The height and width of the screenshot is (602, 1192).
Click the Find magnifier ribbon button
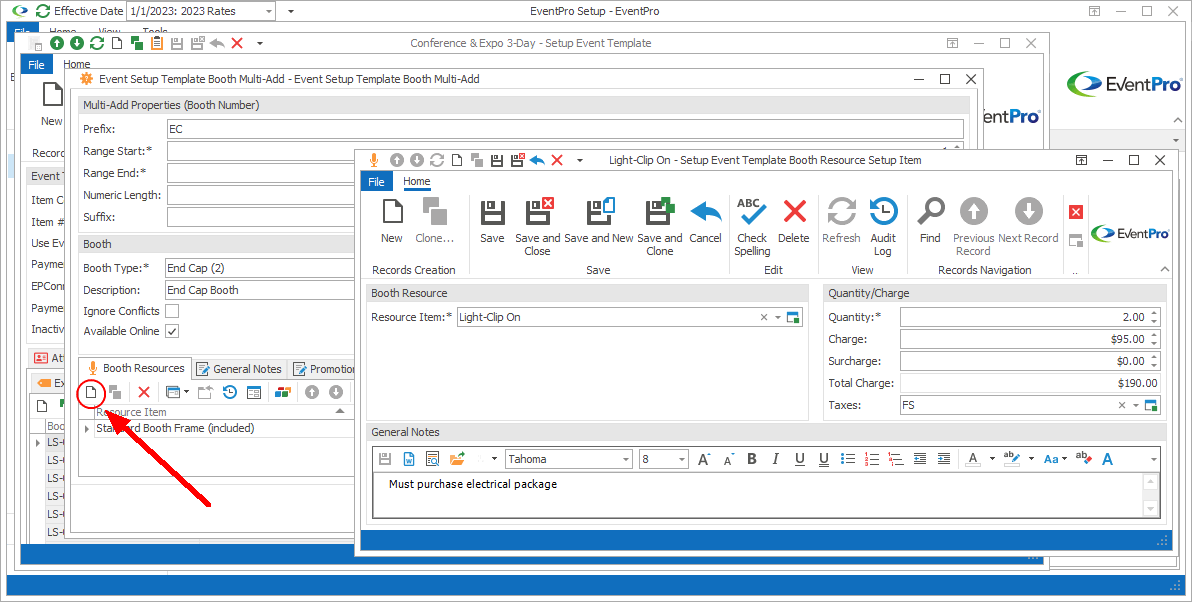930,222
